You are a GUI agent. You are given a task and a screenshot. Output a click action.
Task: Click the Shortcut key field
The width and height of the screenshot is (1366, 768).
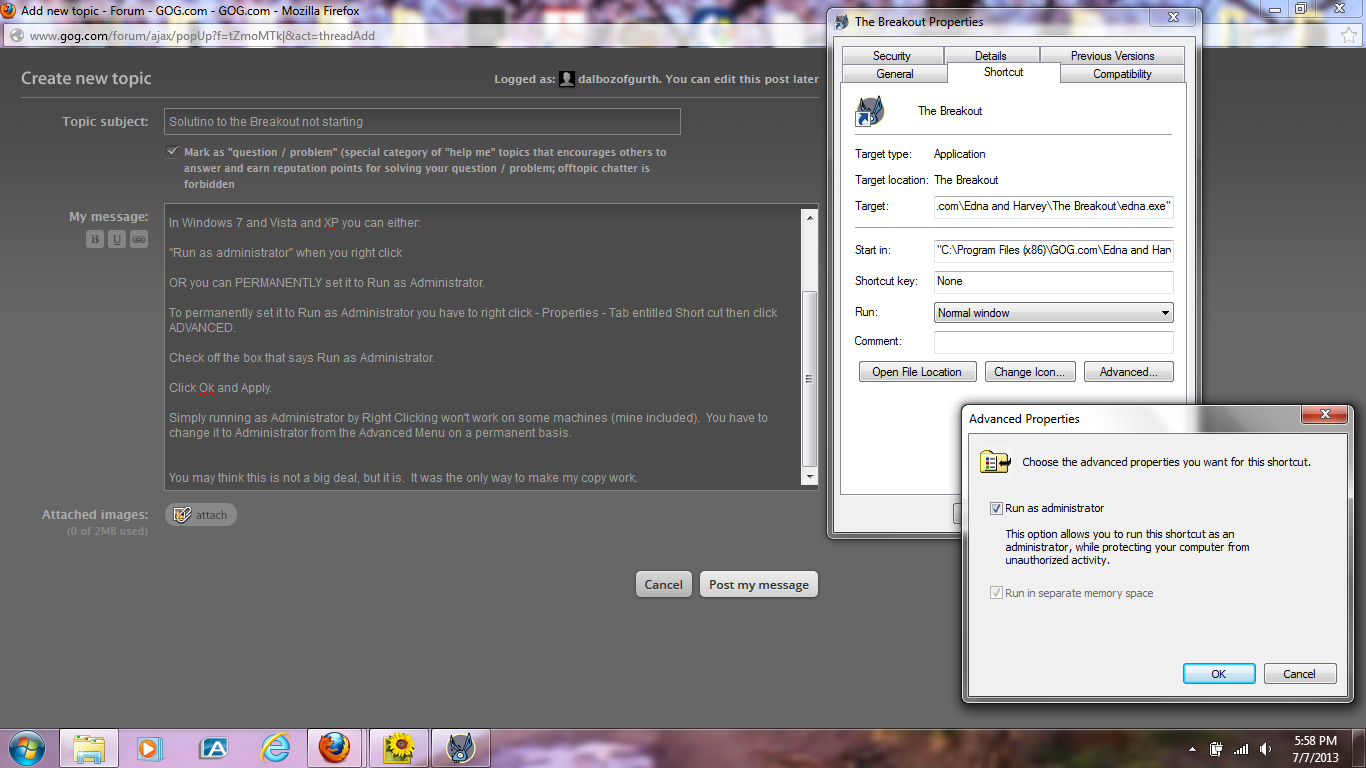(x=1053, y=282)
